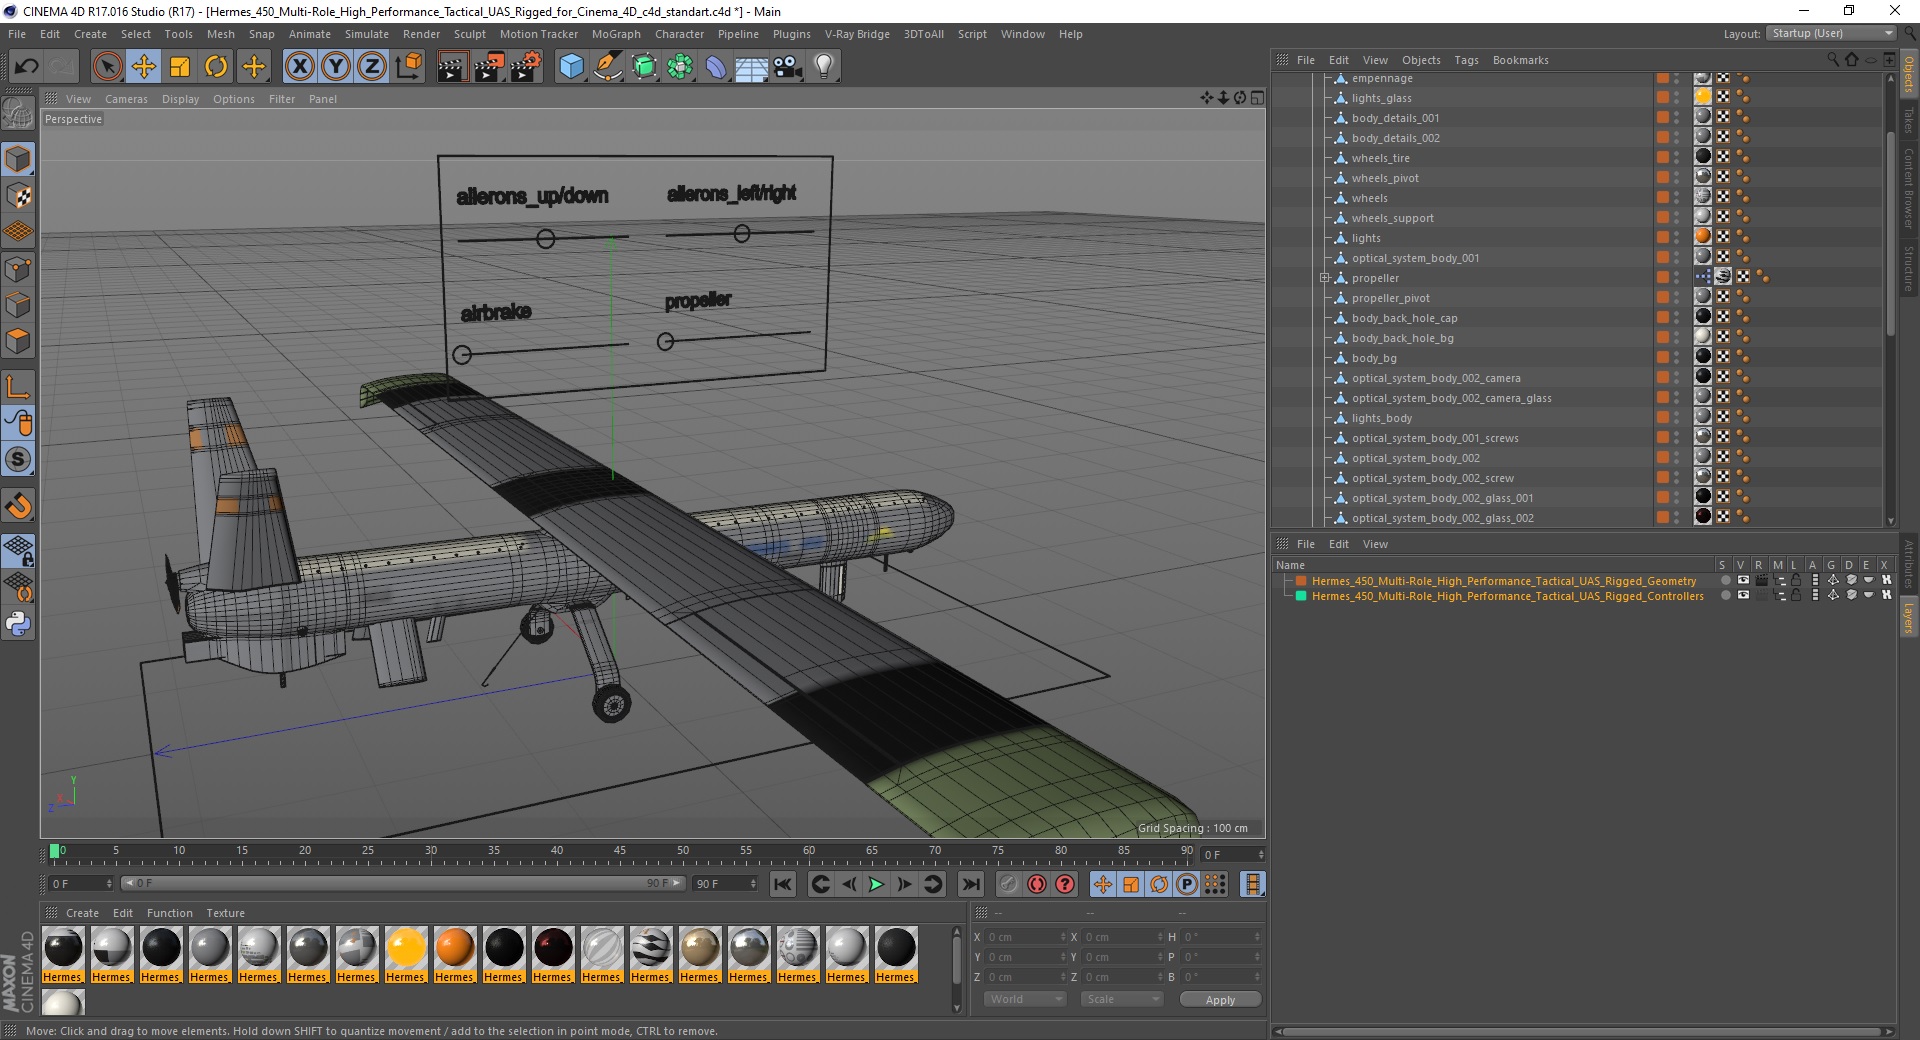
Task: Add light bulb object
Action: pyautogui.click(x=824, y=67)
